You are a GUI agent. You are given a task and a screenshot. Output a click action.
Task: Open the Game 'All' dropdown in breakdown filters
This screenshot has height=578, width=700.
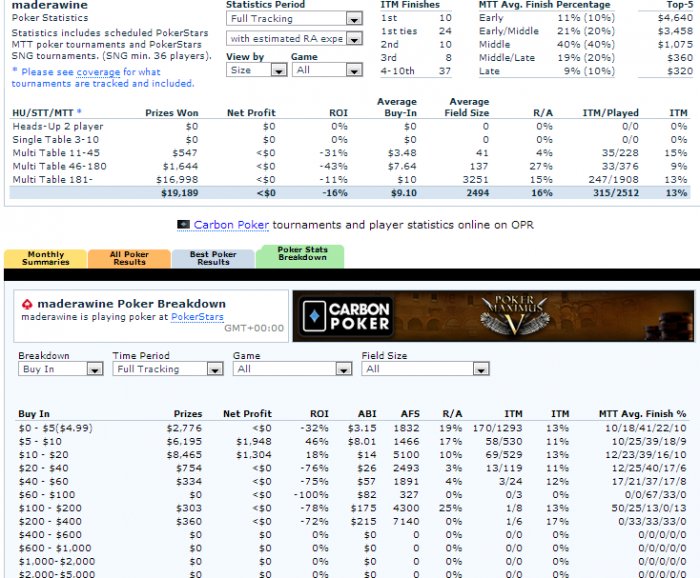tap(292, 369)
